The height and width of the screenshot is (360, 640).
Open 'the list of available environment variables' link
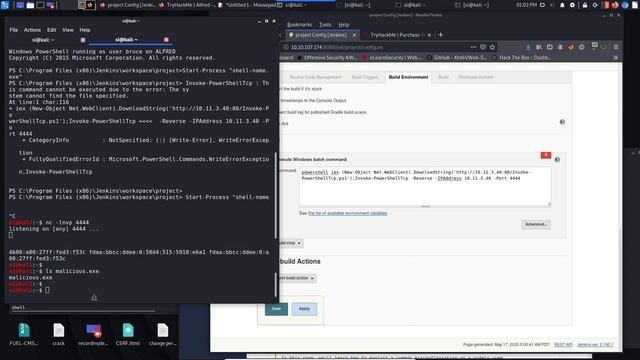[x=347, y=213]
